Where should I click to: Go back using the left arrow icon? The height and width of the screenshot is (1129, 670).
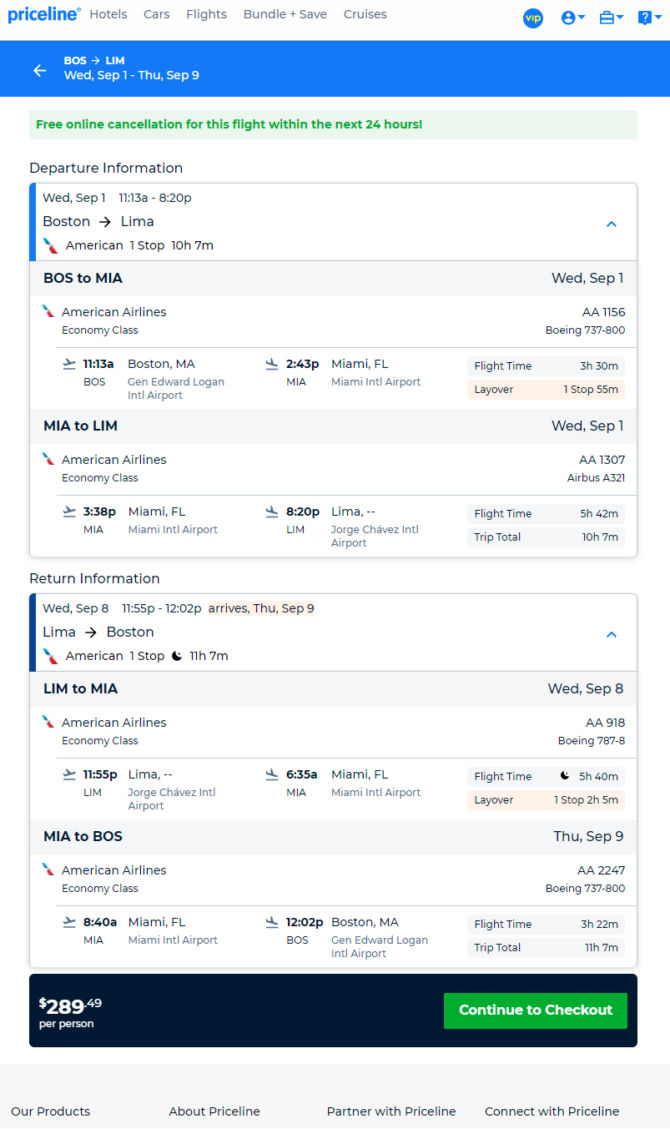[x=40, y=70]
